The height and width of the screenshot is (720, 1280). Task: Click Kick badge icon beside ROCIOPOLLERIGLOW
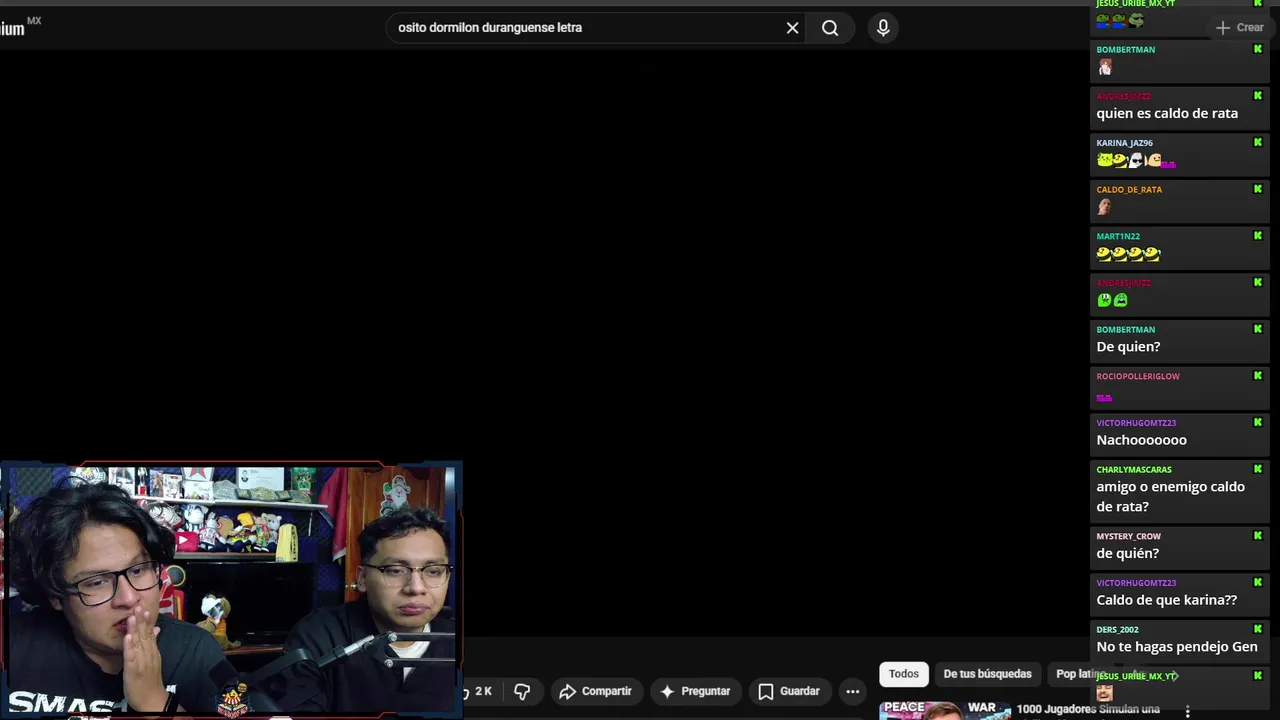tap(1258, 376)
